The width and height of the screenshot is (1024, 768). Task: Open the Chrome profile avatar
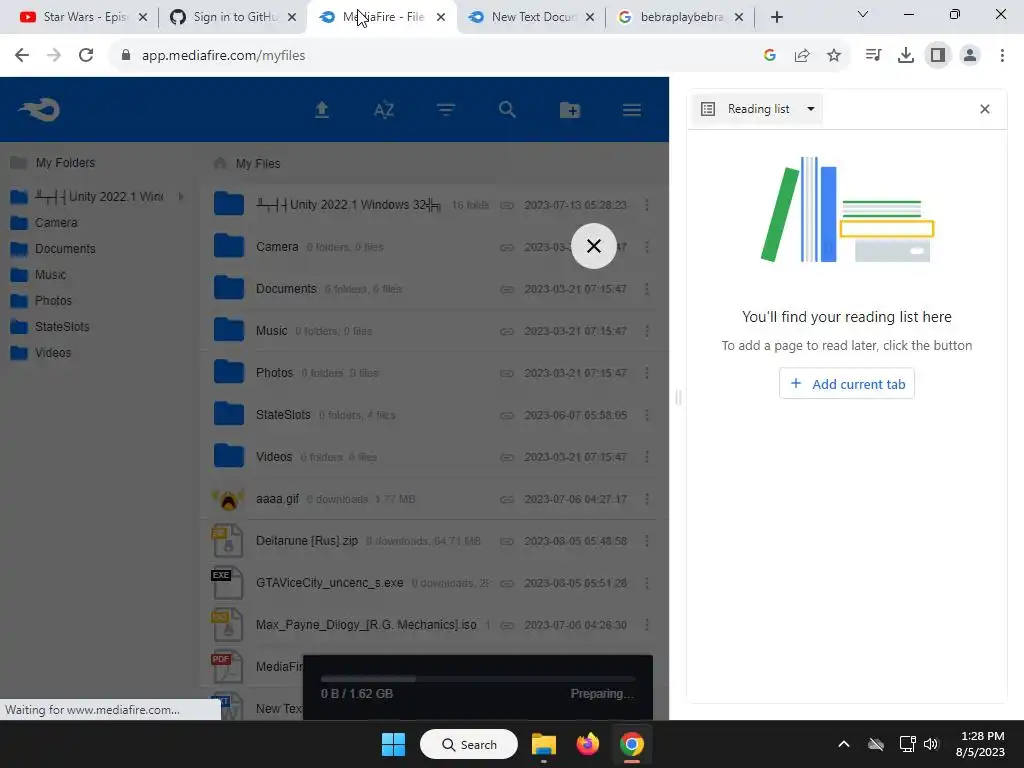(970, 56)
